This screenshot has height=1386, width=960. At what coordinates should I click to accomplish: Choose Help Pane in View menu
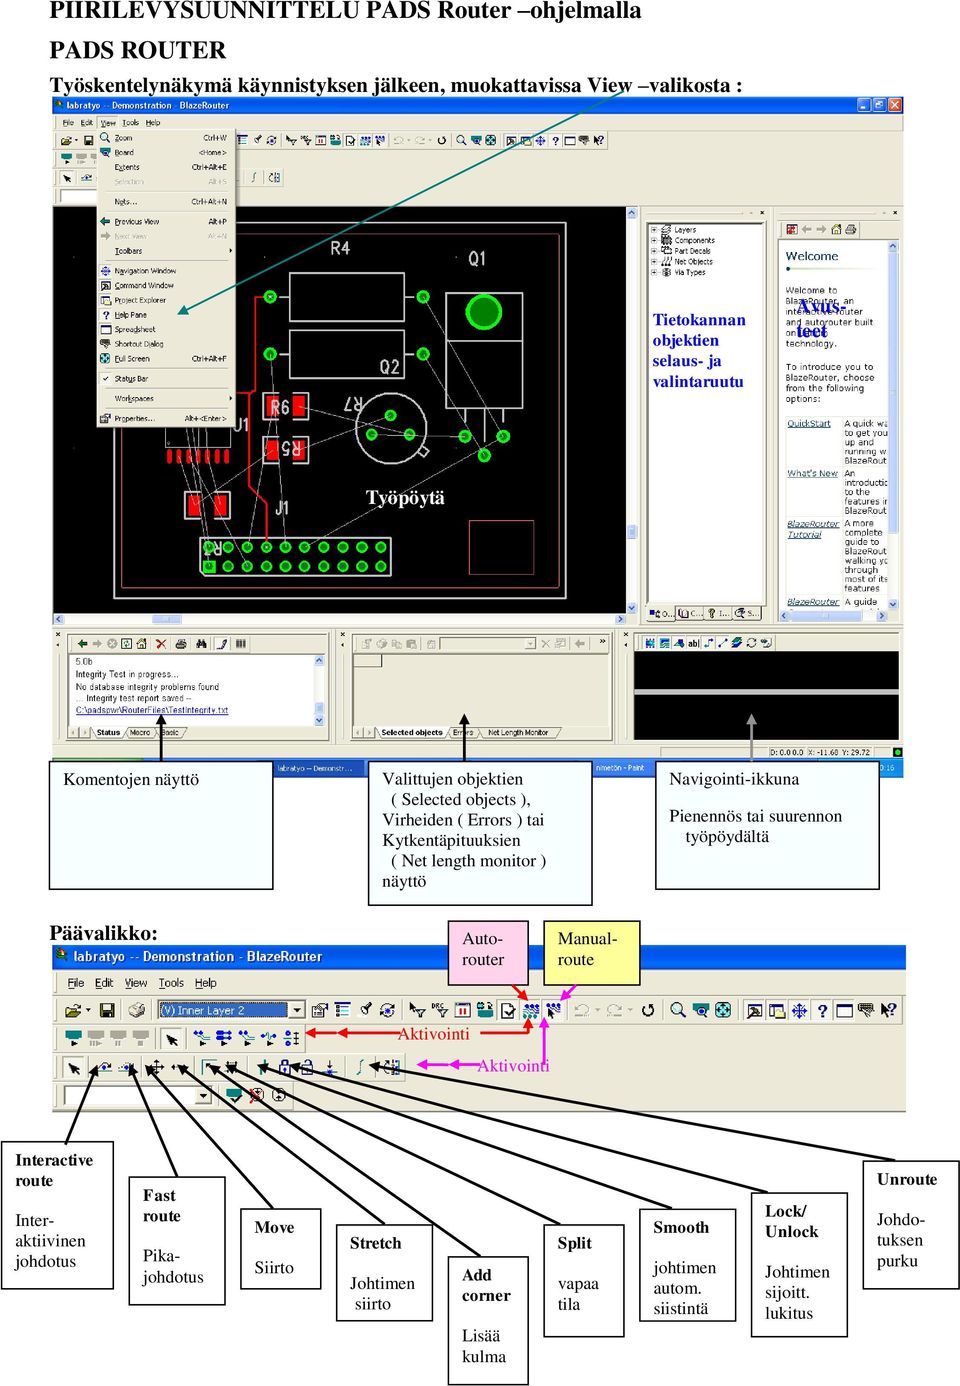coord(165,315)
